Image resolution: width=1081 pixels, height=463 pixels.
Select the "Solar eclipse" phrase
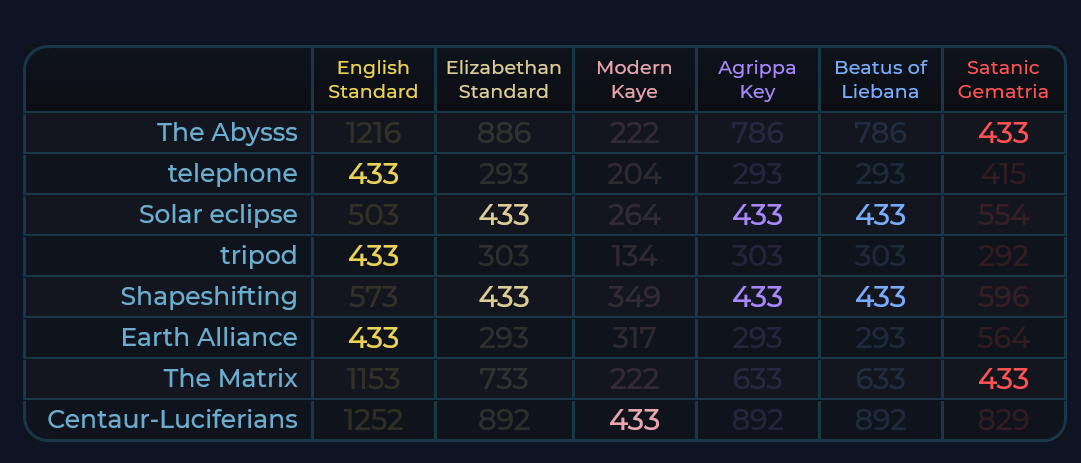point(218,215)
